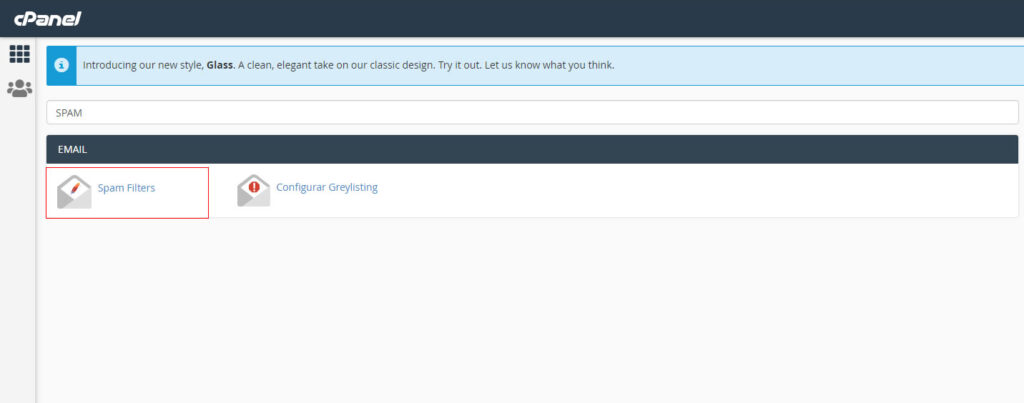Select the EMAIL label text in header
The height and width of the screenshot is (403, 1024).
71,150
